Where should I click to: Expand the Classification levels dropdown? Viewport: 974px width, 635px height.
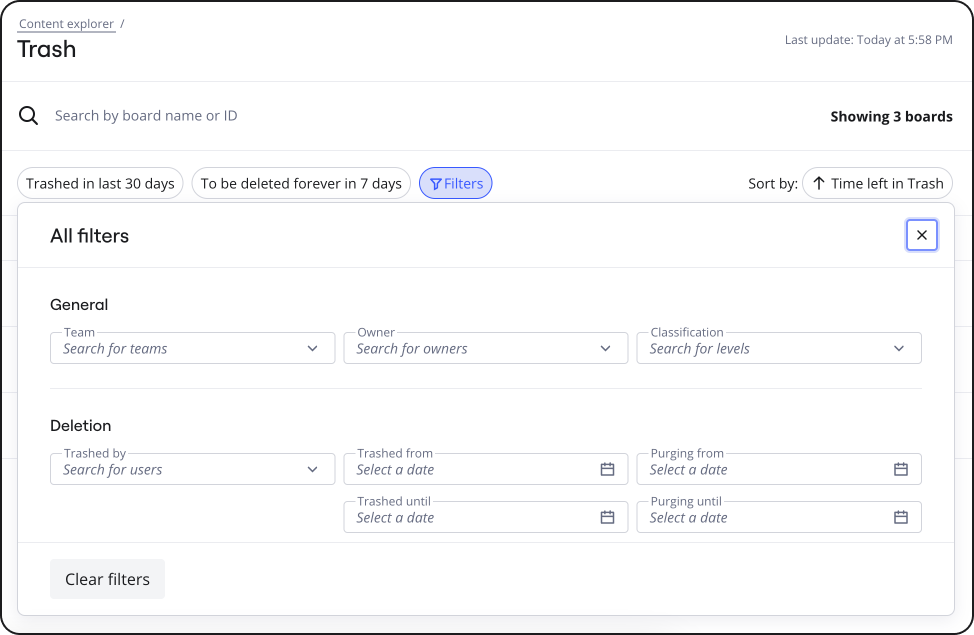[898, 349]
